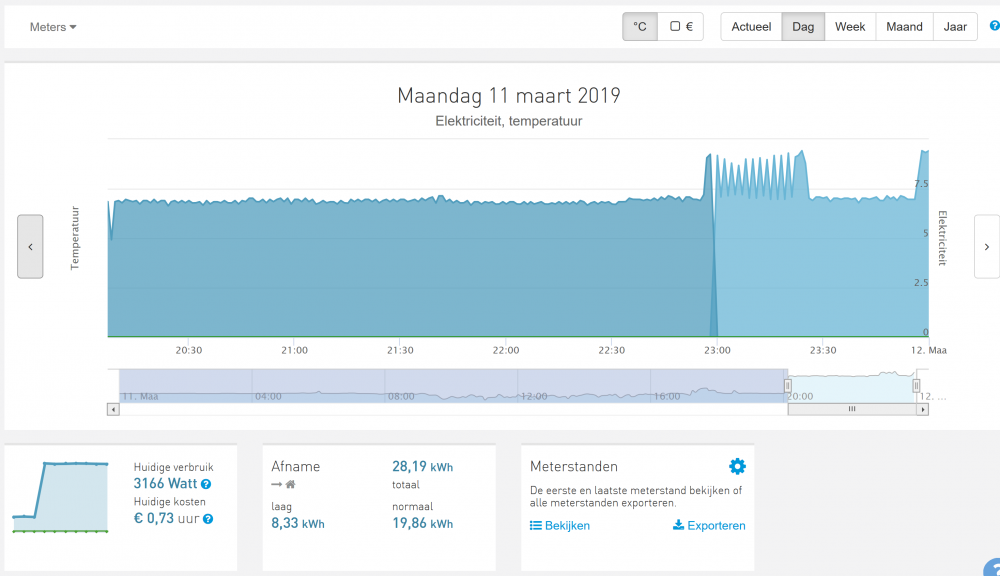1000x576 pixels.
Task: Open the Meterstanden settings gear
Action: (x=737, y=466)
